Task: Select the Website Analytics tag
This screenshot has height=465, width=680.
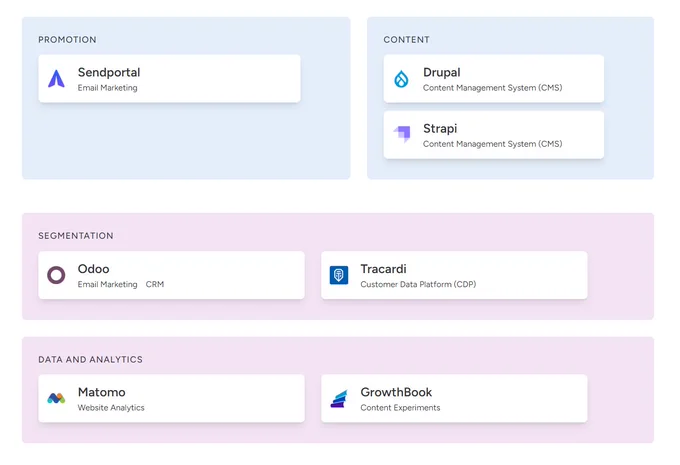Action: [x=111, y=408]
